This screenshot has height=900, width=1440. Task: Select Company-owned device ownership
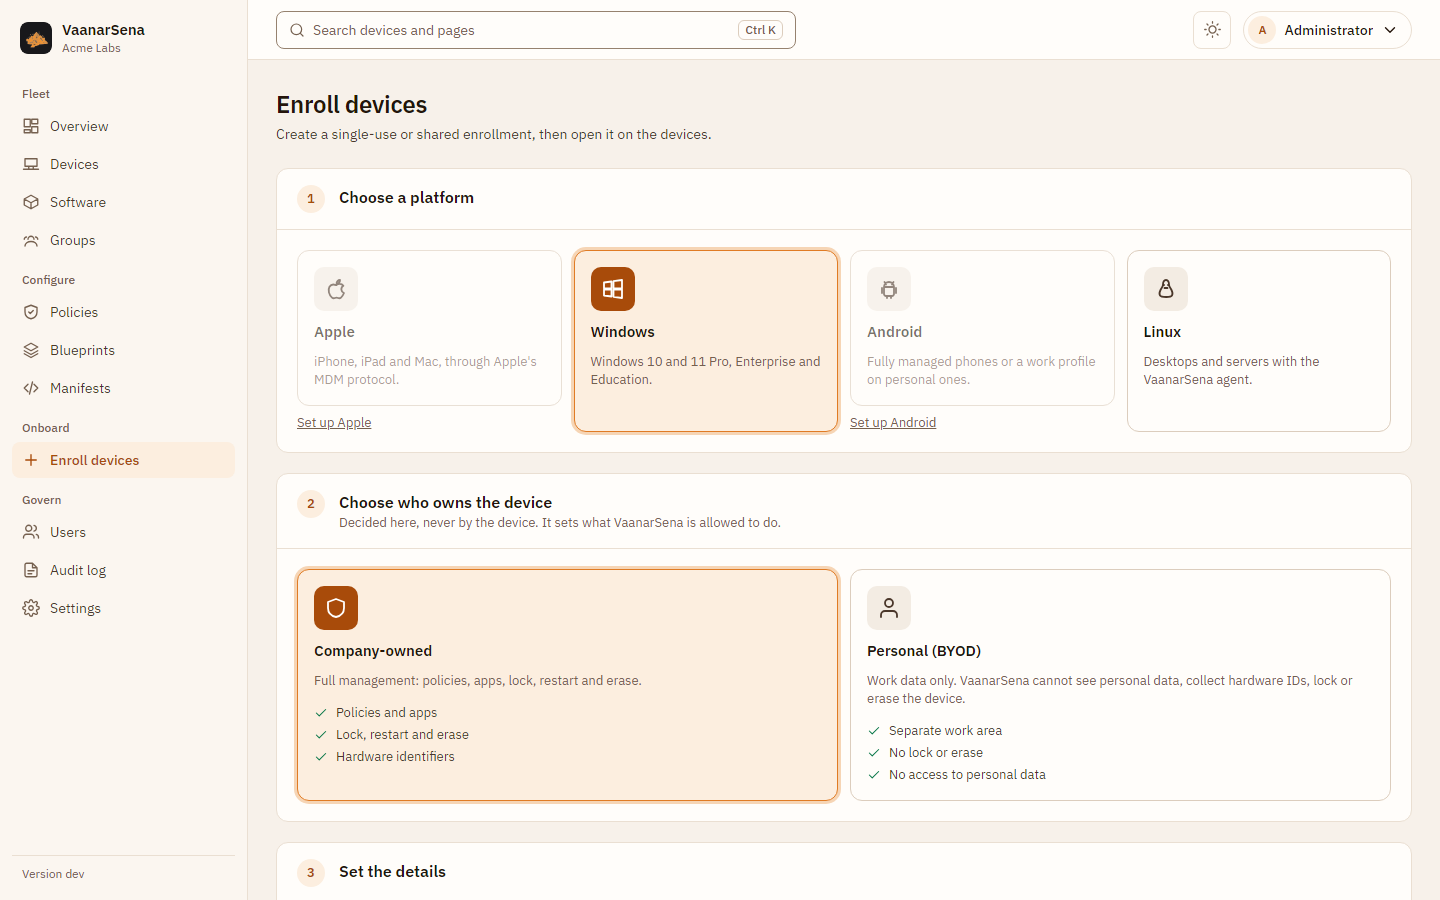click(x=567, y=685)
